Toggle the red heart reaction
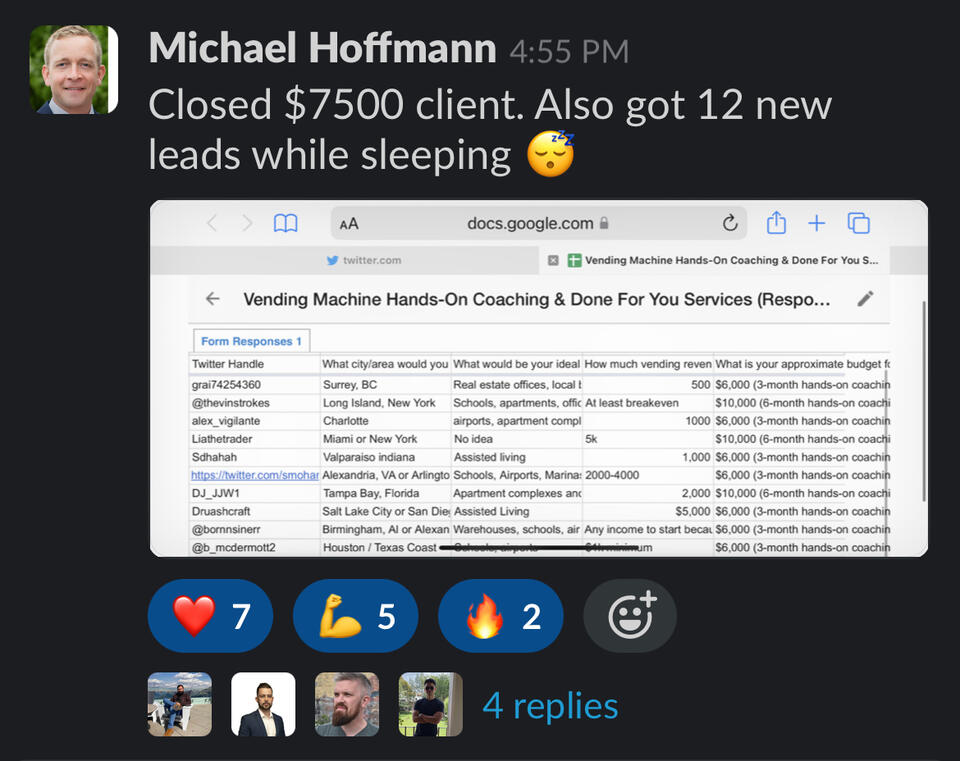The width and height of the screenshot is (960, 761). [x=210, y=616]
